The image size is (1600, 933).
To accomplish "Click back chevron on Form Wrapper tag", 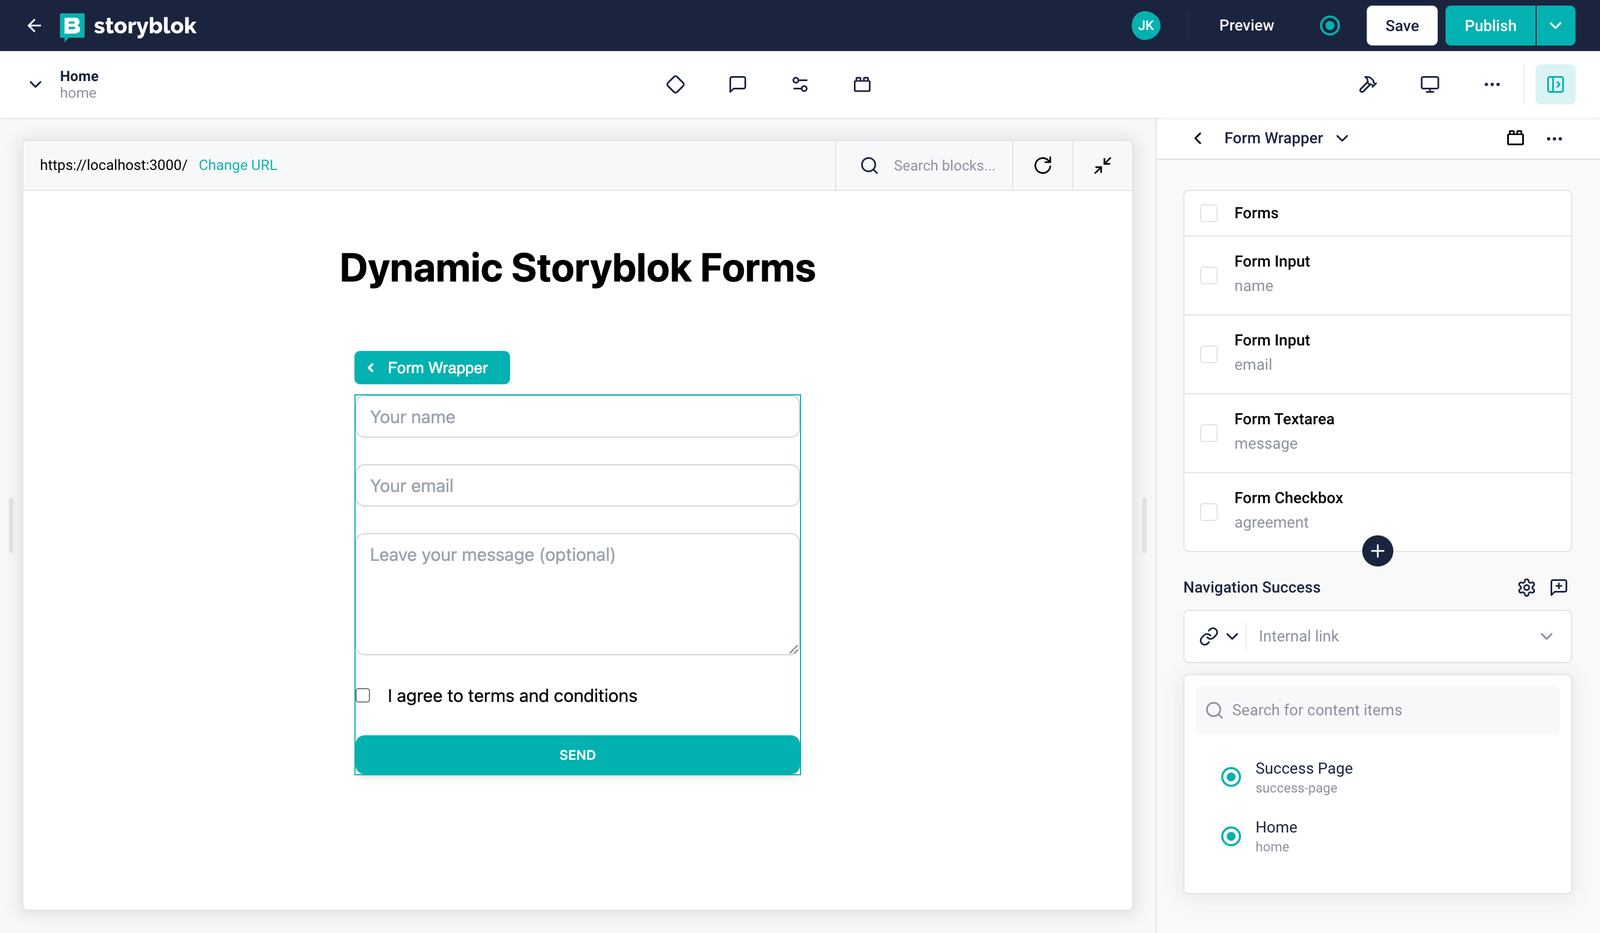I will 371,368.
